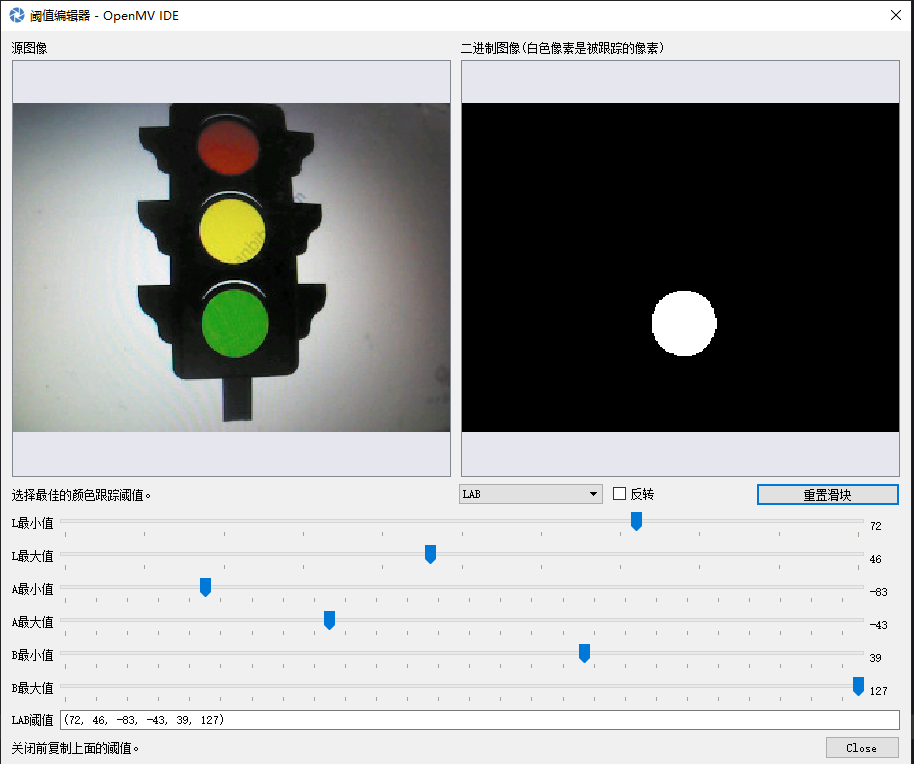
Task: Click the red traffic light in source image
Action: tap(228, 147)
